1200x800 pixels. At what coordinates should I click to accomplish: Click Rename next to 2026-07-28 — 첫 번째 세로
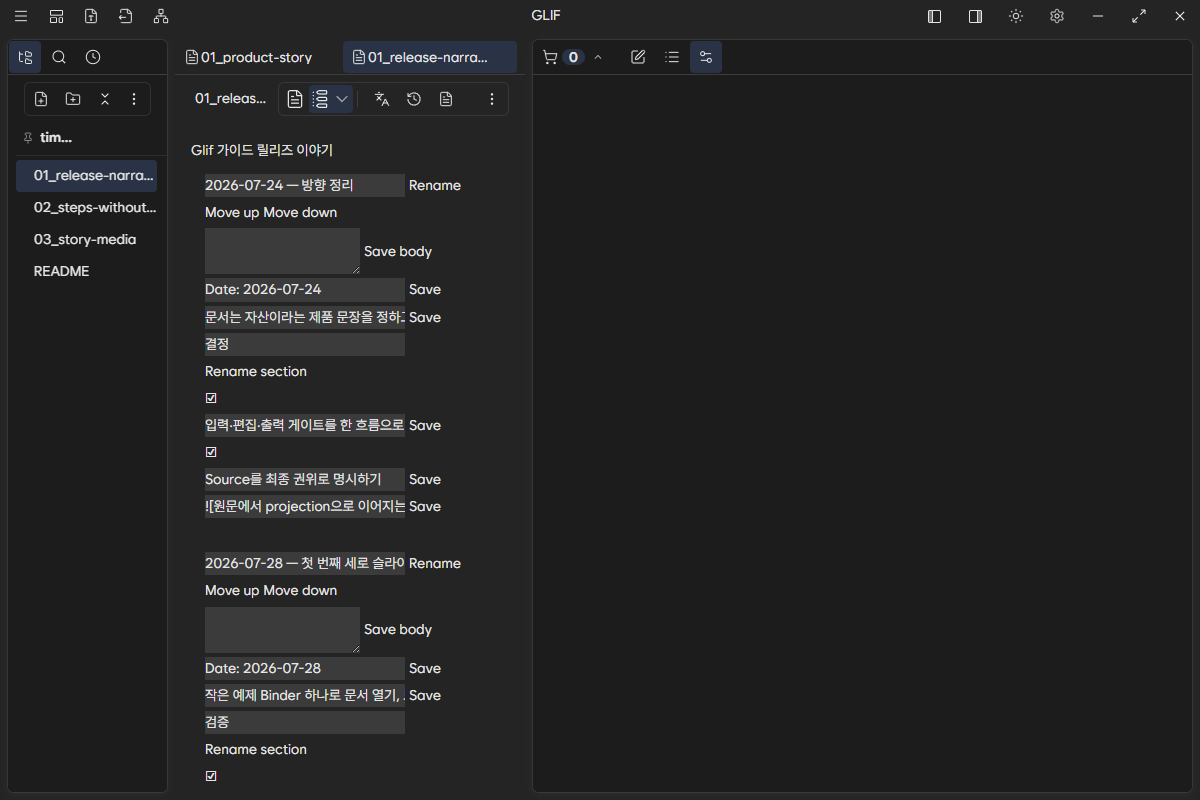click(x=435, y=563)
